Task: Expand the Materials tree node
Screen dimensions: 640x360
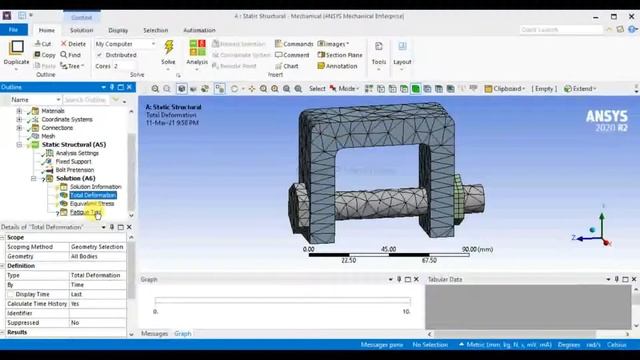Action: coord(19,111)
